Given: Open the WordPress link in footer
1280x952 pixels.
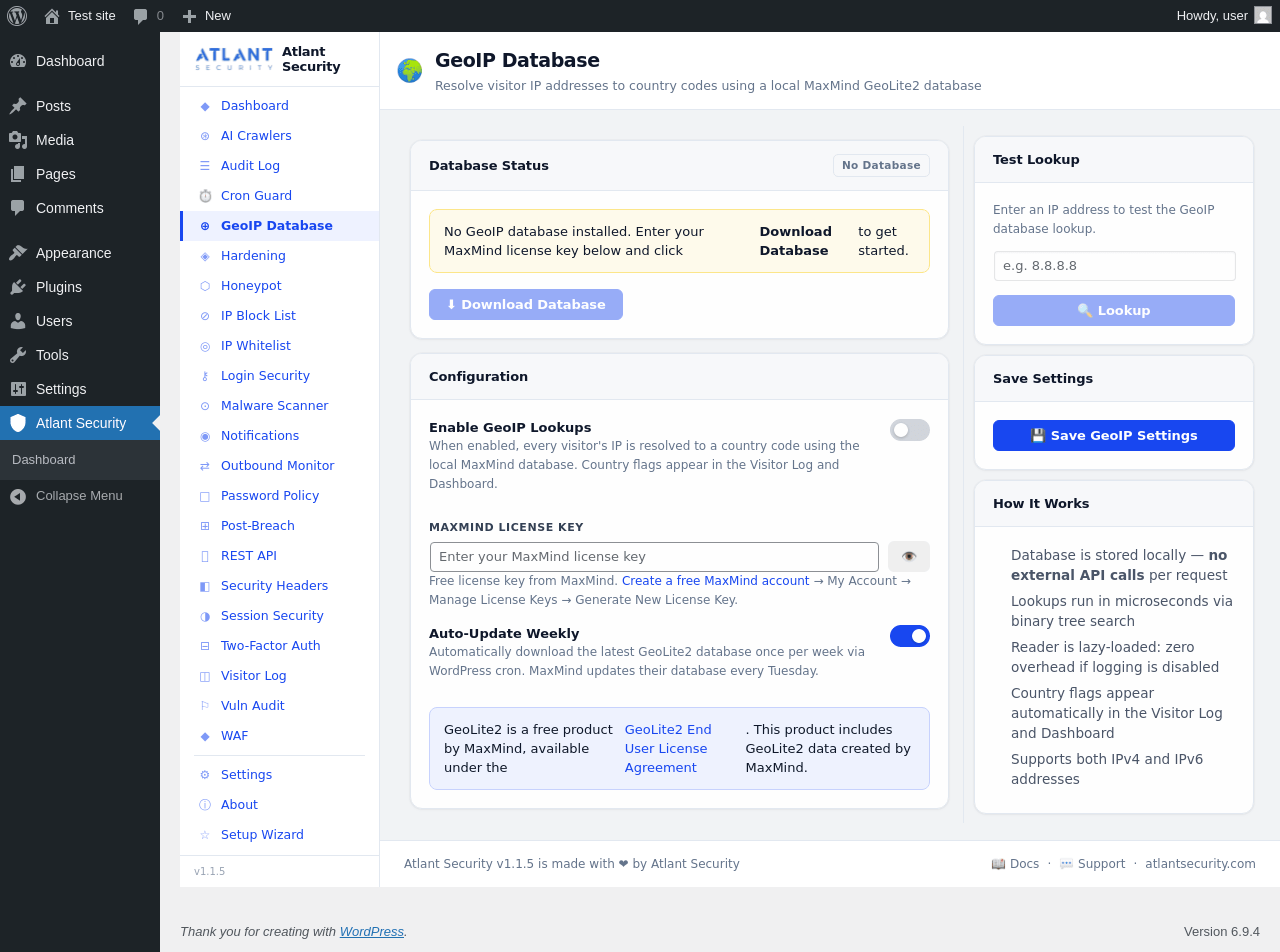Looking at the screenshot, I should coord(372,932).
